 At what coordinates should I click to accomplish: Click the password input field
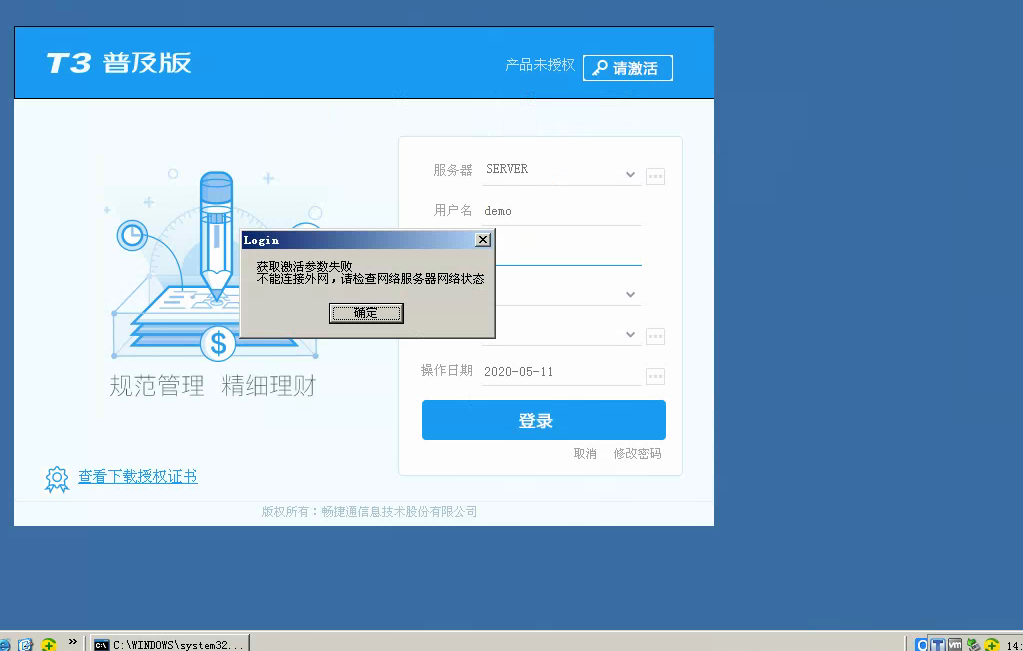(x=568, y=251)
